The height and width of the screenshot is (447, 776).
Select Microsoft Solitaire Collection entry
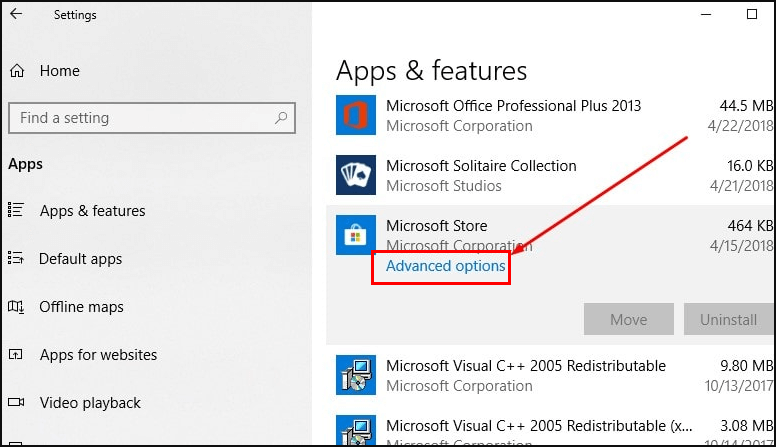481,166
